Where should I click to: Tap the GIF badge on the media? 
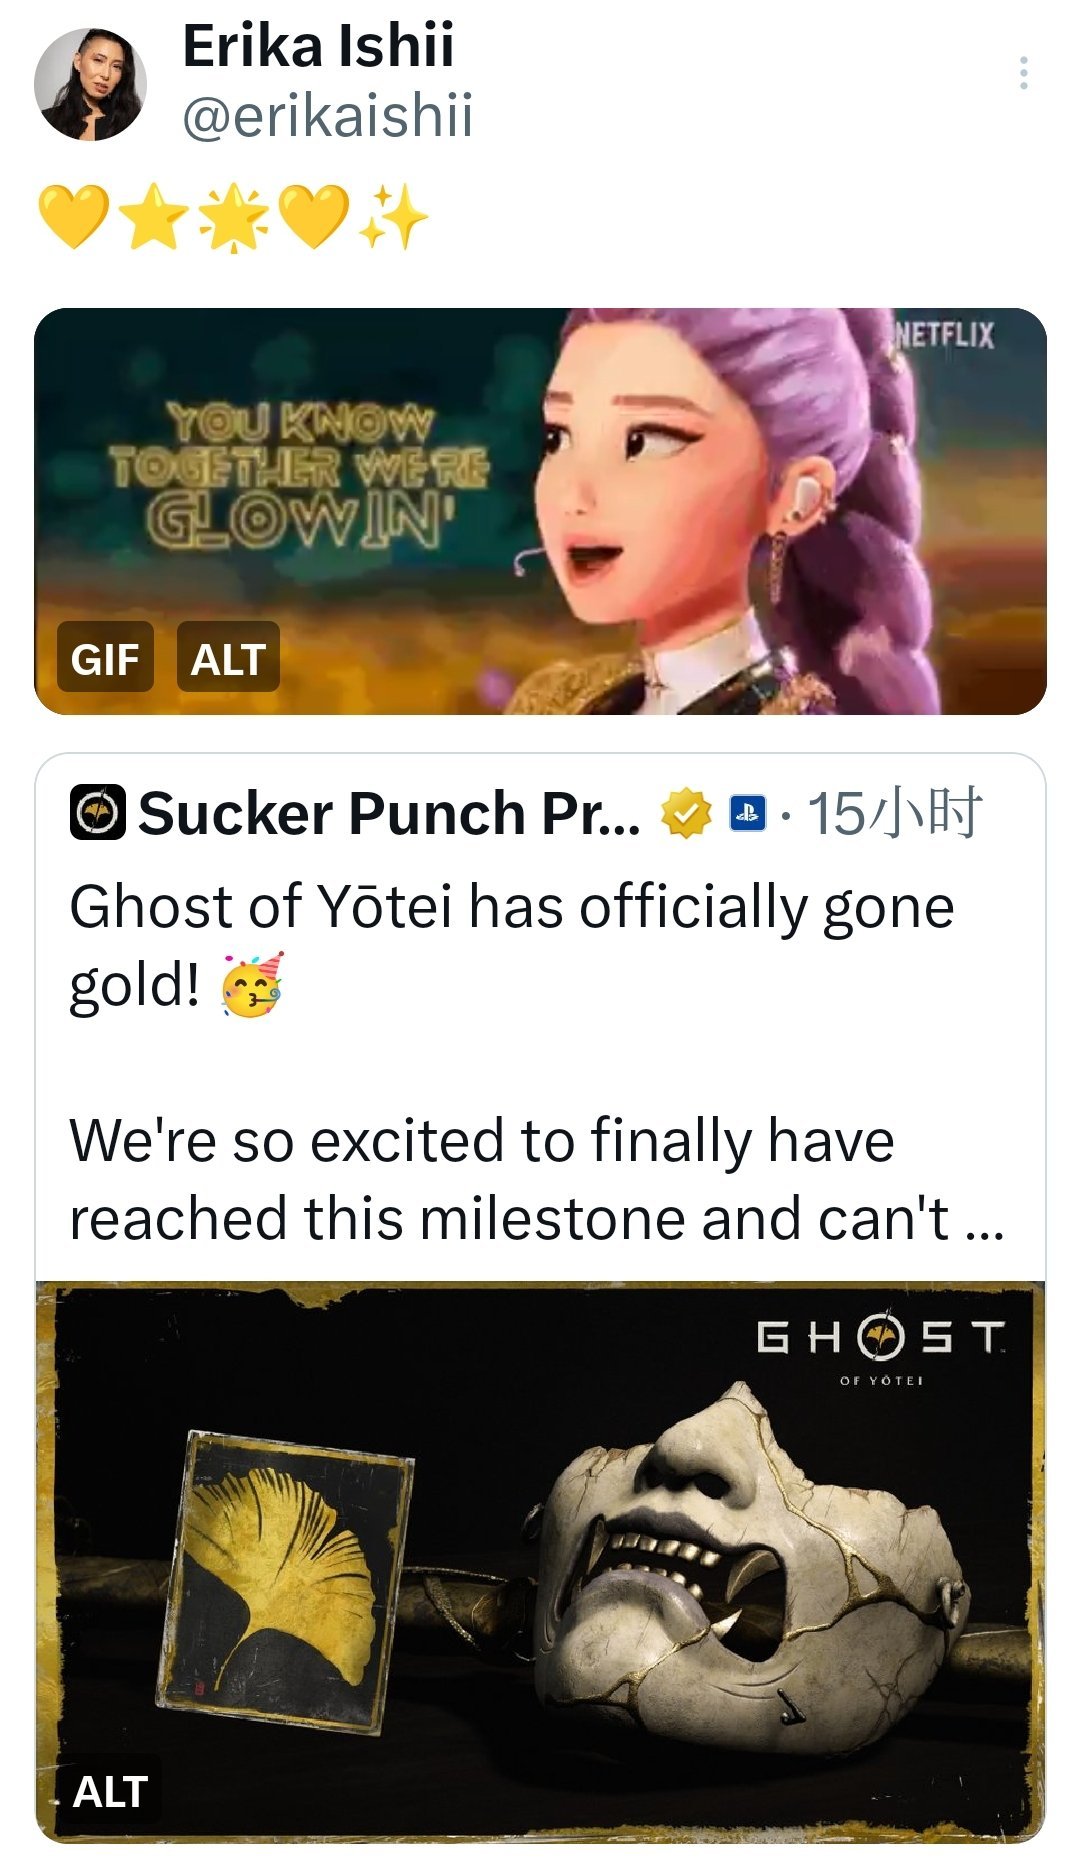(x=105, y=657)
